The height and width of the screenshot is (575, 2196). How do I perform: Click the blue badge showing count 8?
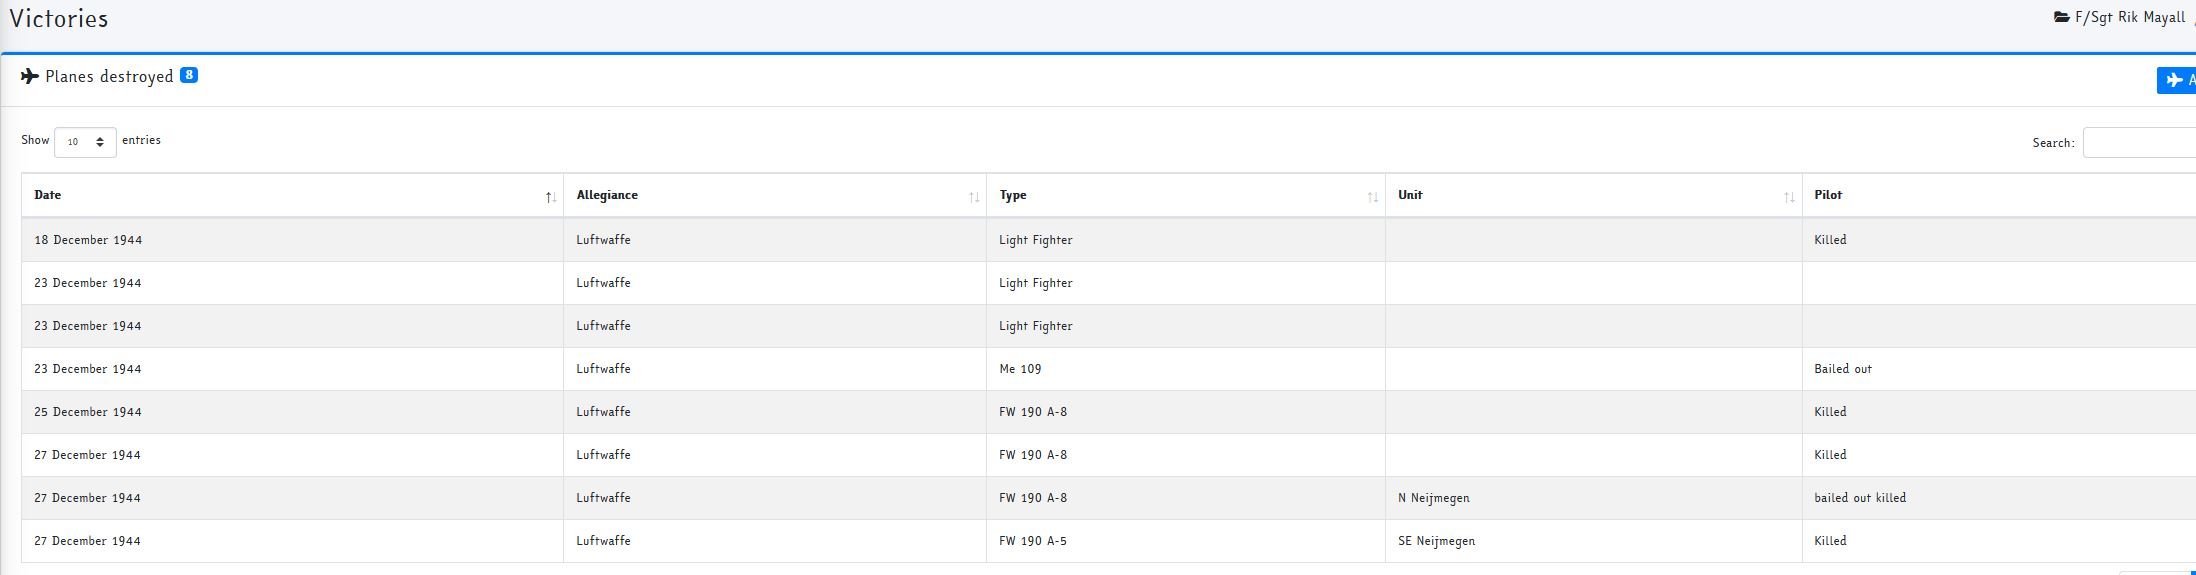(x=188, y=75)
